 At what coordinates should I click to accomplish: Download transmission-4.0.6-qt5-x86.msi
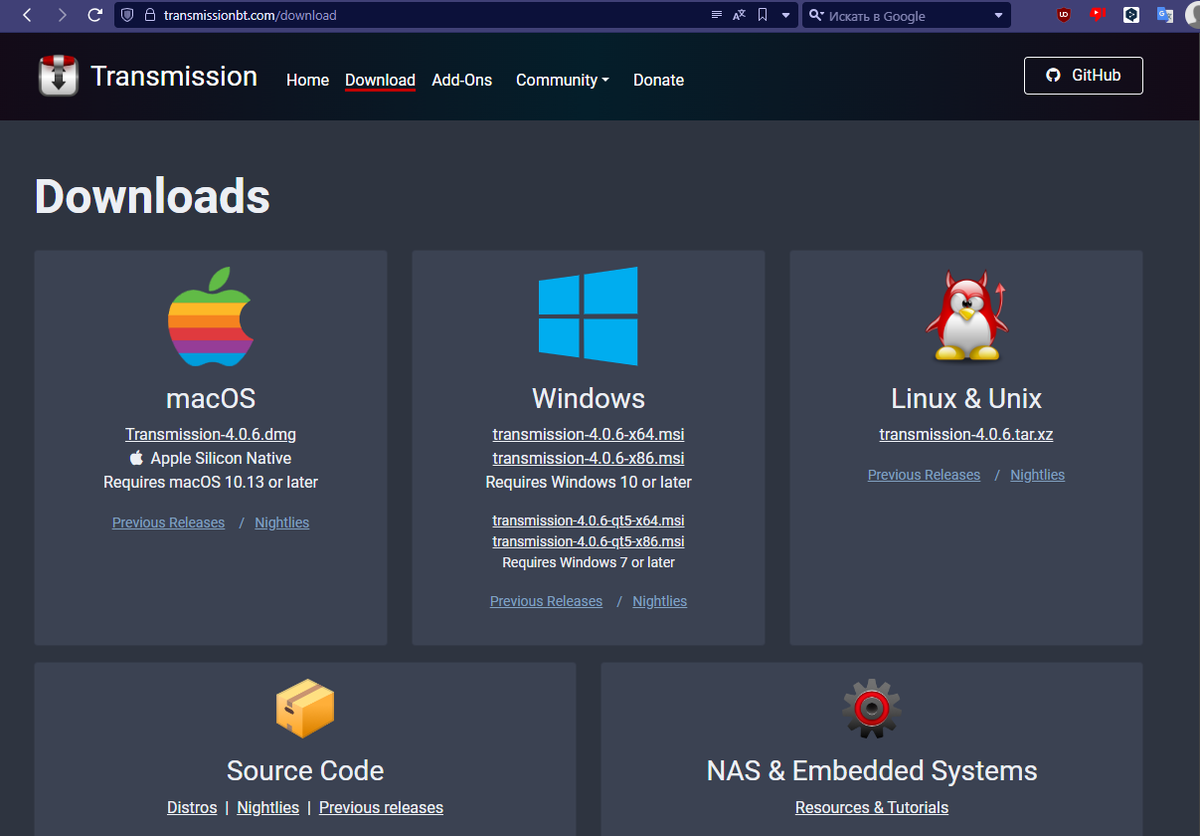[x=588, y=542]
